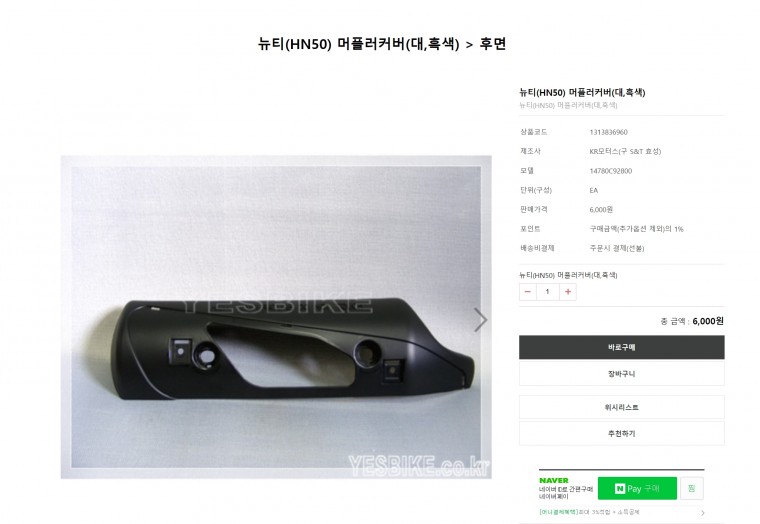Click the product code 1313836960
Viewport: 760px width, 524px height.
click(x=608, y=132)
